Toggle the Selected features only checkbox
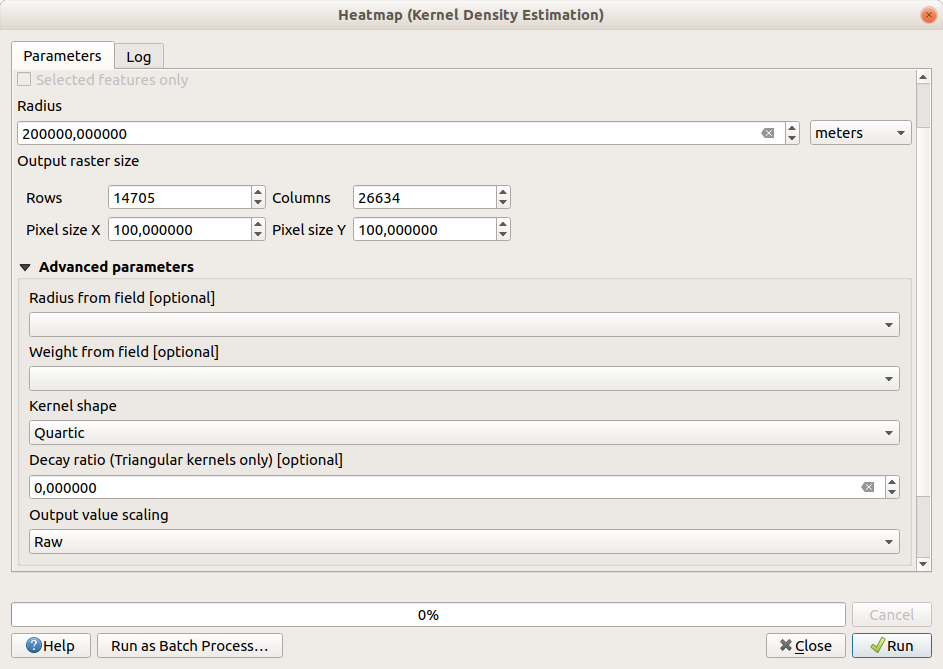The width and height of the screenshot is (943, 669). click(25, 80)
